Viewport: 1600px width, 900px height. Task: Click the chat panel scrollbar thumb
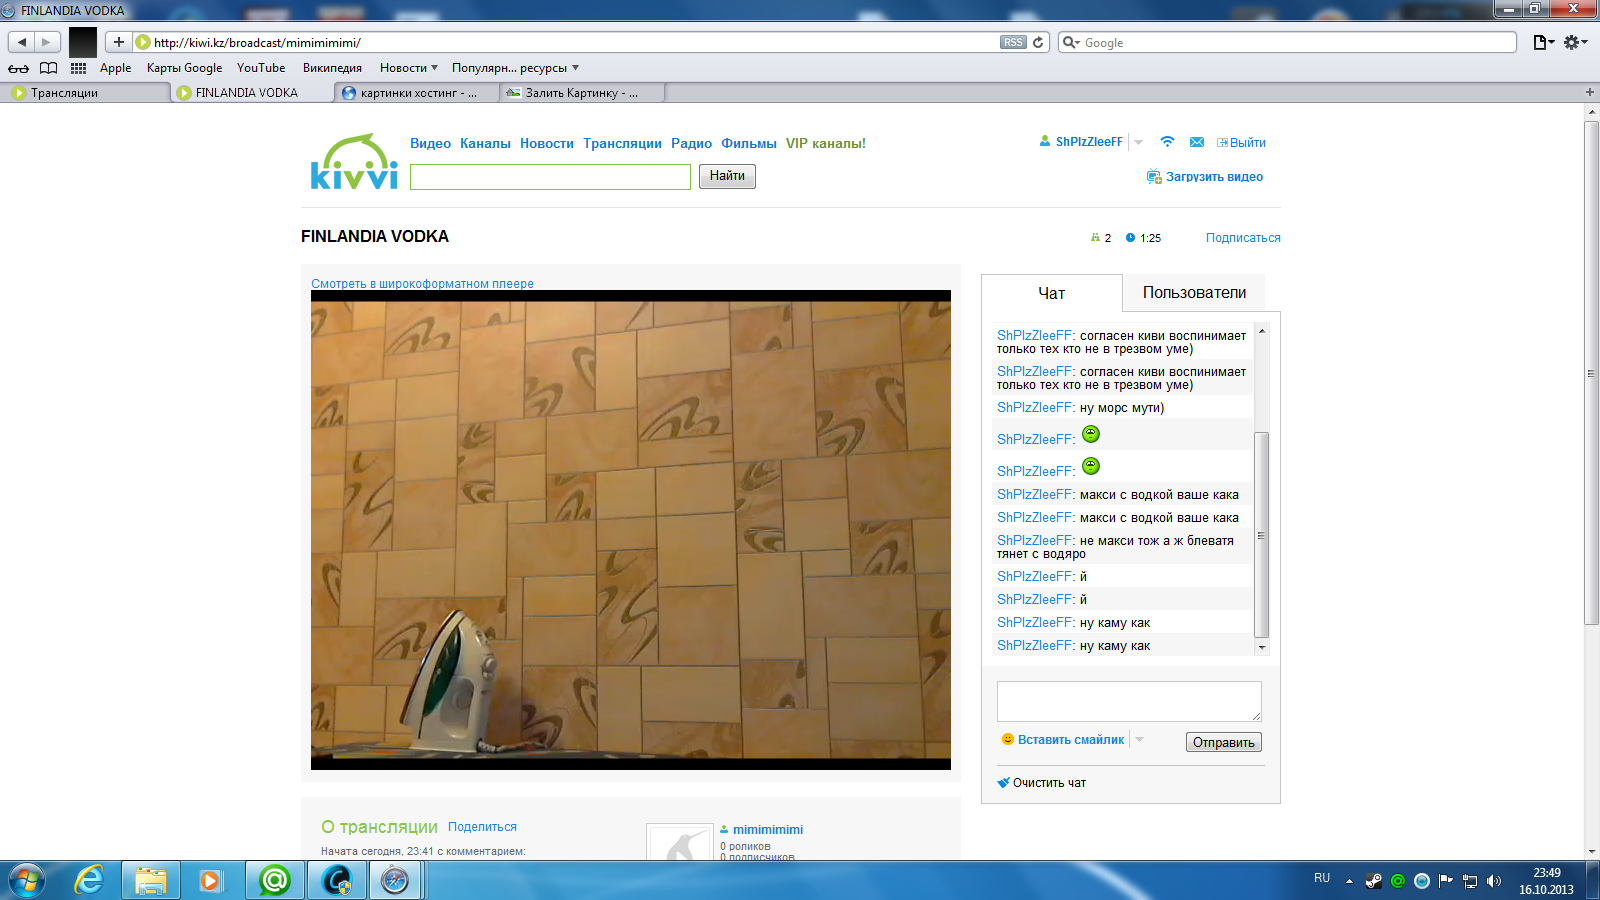pyautogui.click(x=1261, y=535)
